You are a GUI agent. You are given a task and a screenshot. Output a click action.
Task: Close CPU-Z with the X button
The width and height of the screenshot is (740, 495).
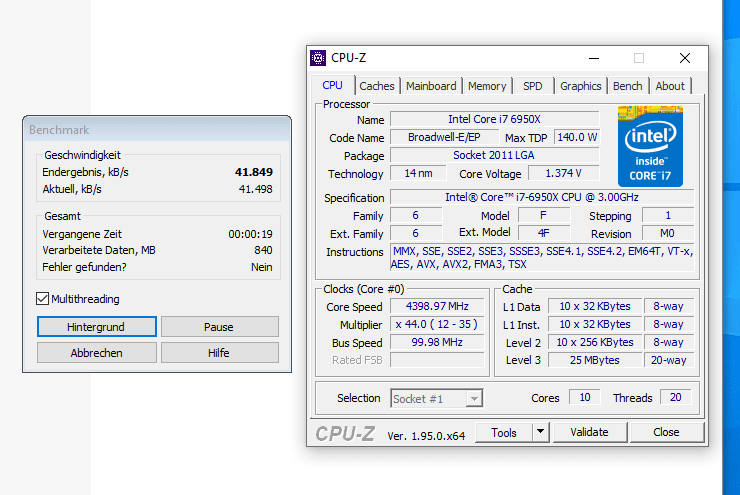tap(685, 58)
